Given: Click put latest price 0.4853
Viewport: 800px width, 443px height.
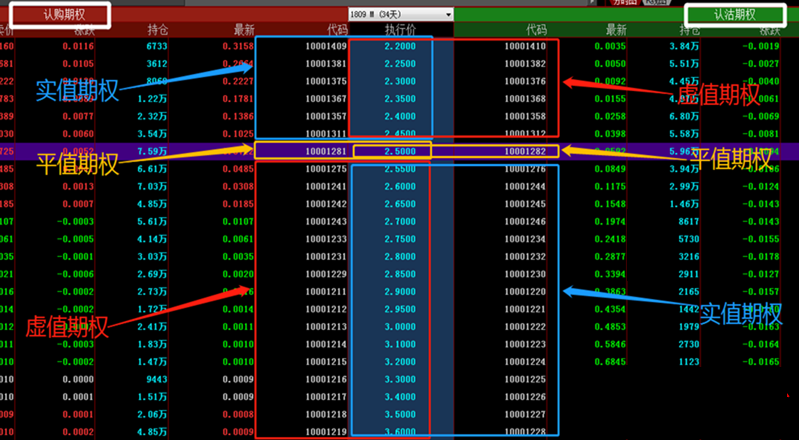Looking at the screenshot, I should pyautogui.click(x=610, y=327).
